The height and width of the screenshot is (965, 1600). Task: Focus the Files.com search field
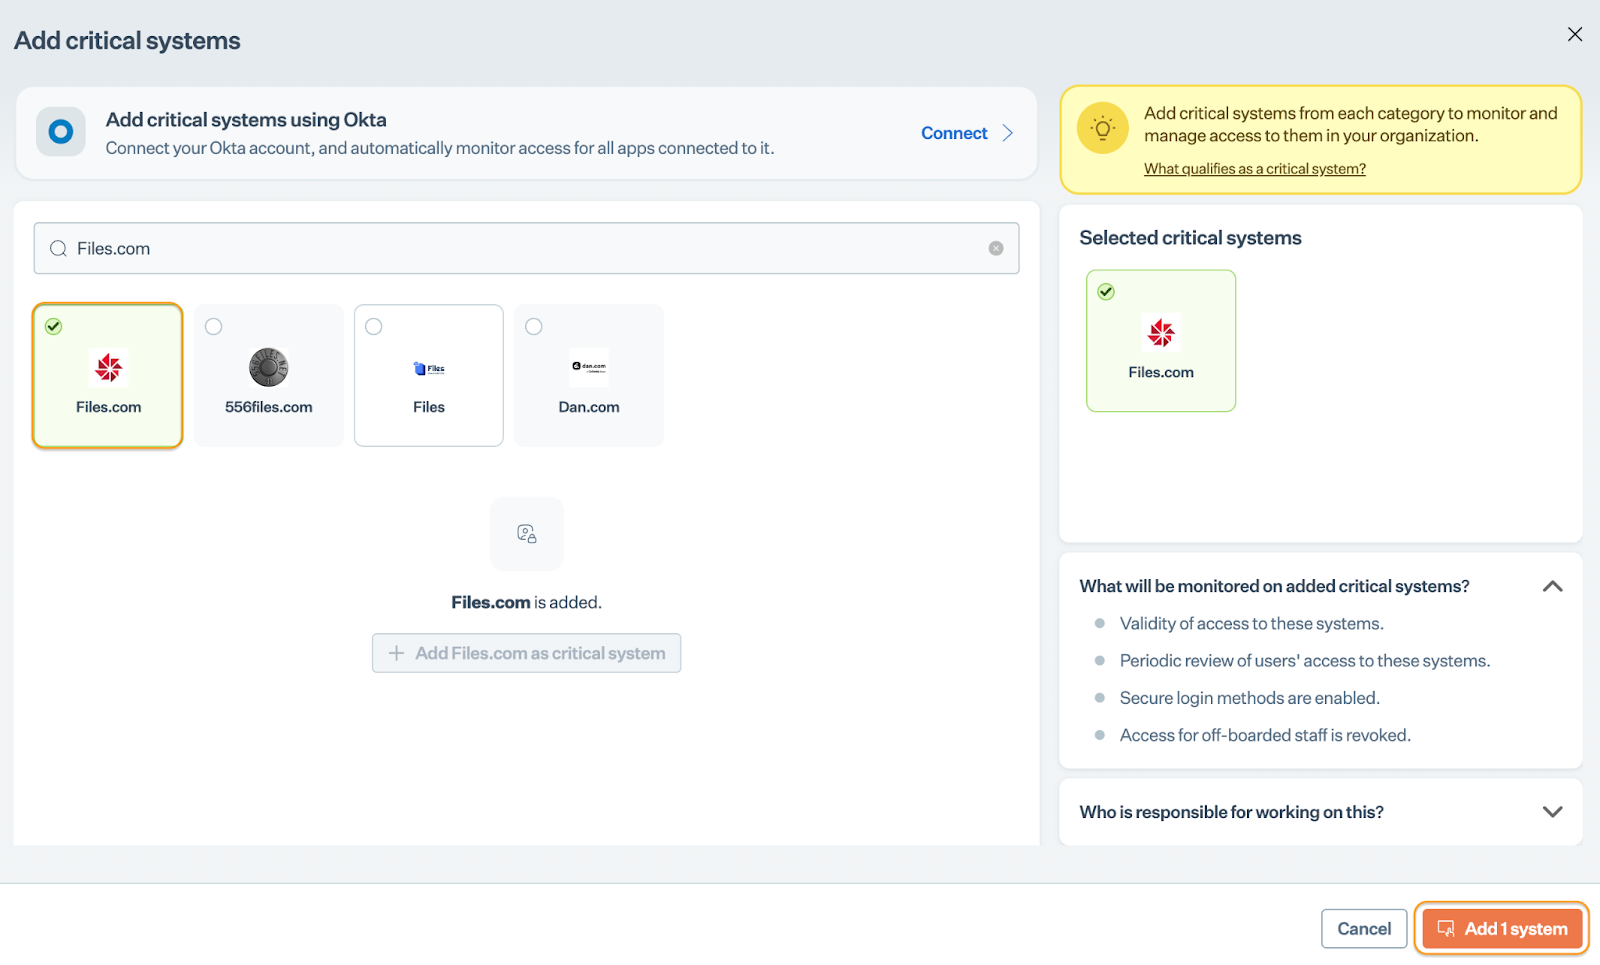(x=526, y=248)
